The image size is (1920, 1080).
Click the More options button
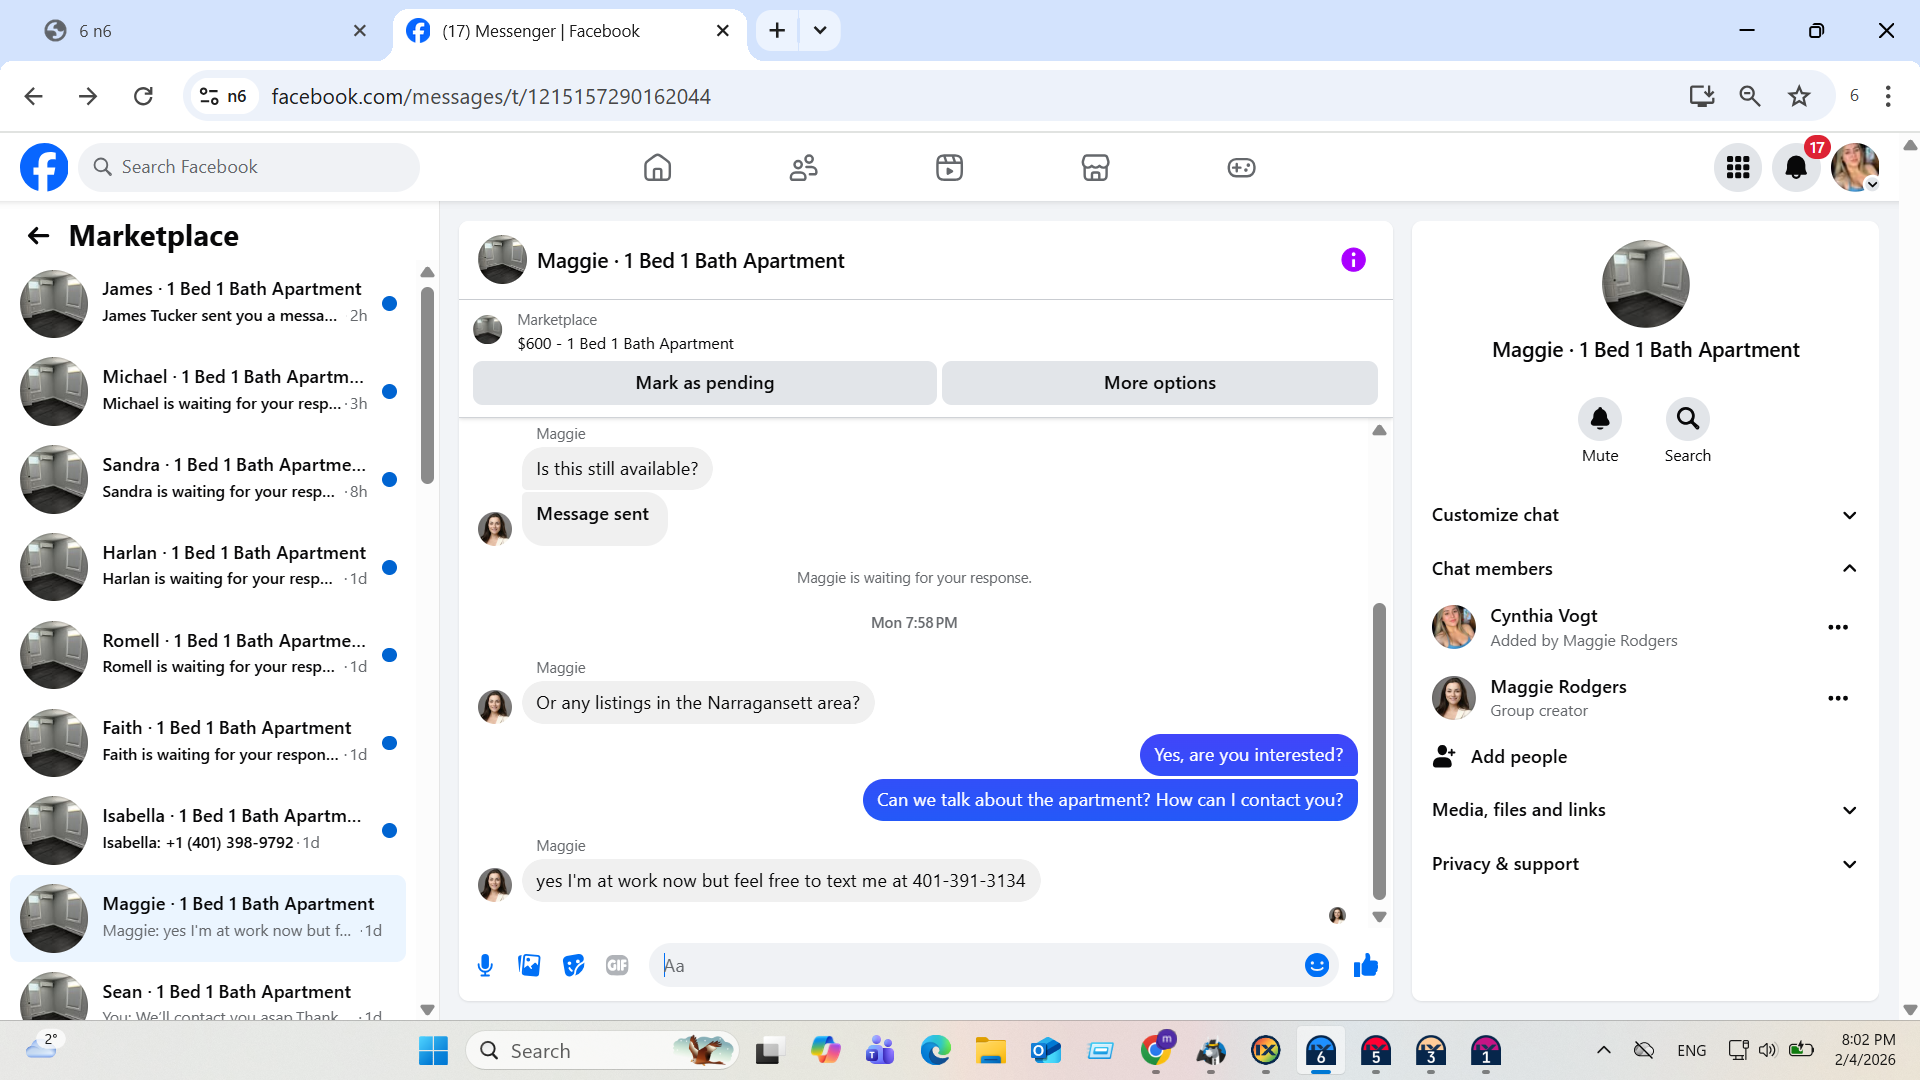coord(1159,383)
